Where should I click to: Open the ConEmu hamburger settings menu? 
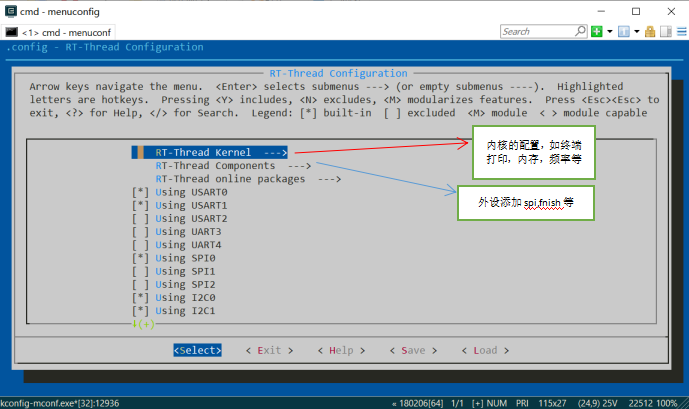point(682,32)
